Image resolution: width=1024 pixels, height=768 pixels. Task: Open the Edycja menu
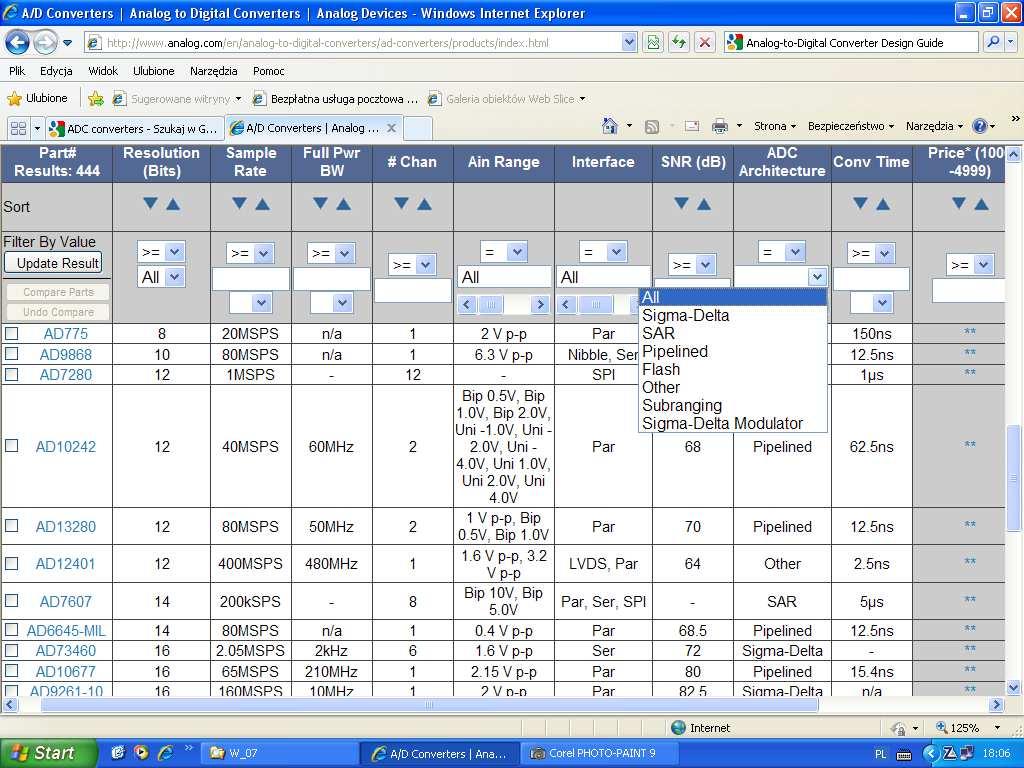[x=56, y=71]
